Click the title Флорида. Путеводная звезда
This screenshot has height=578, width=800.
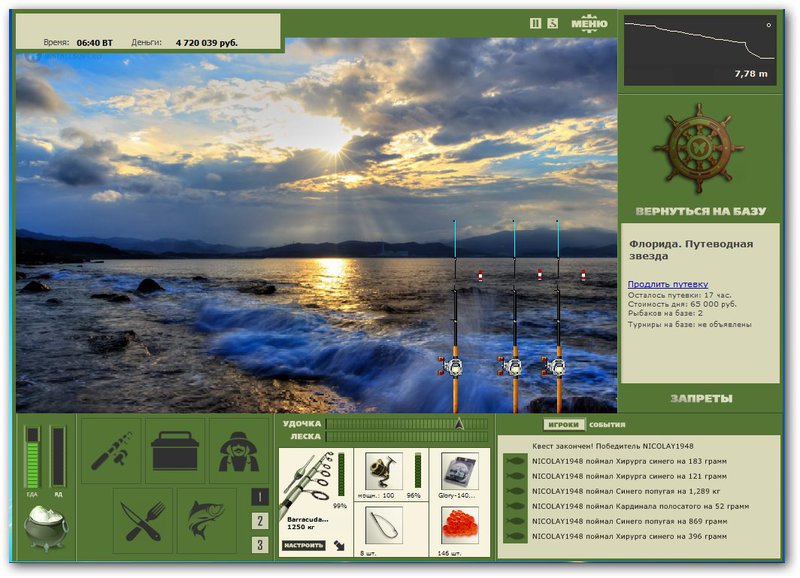[691, 249]
